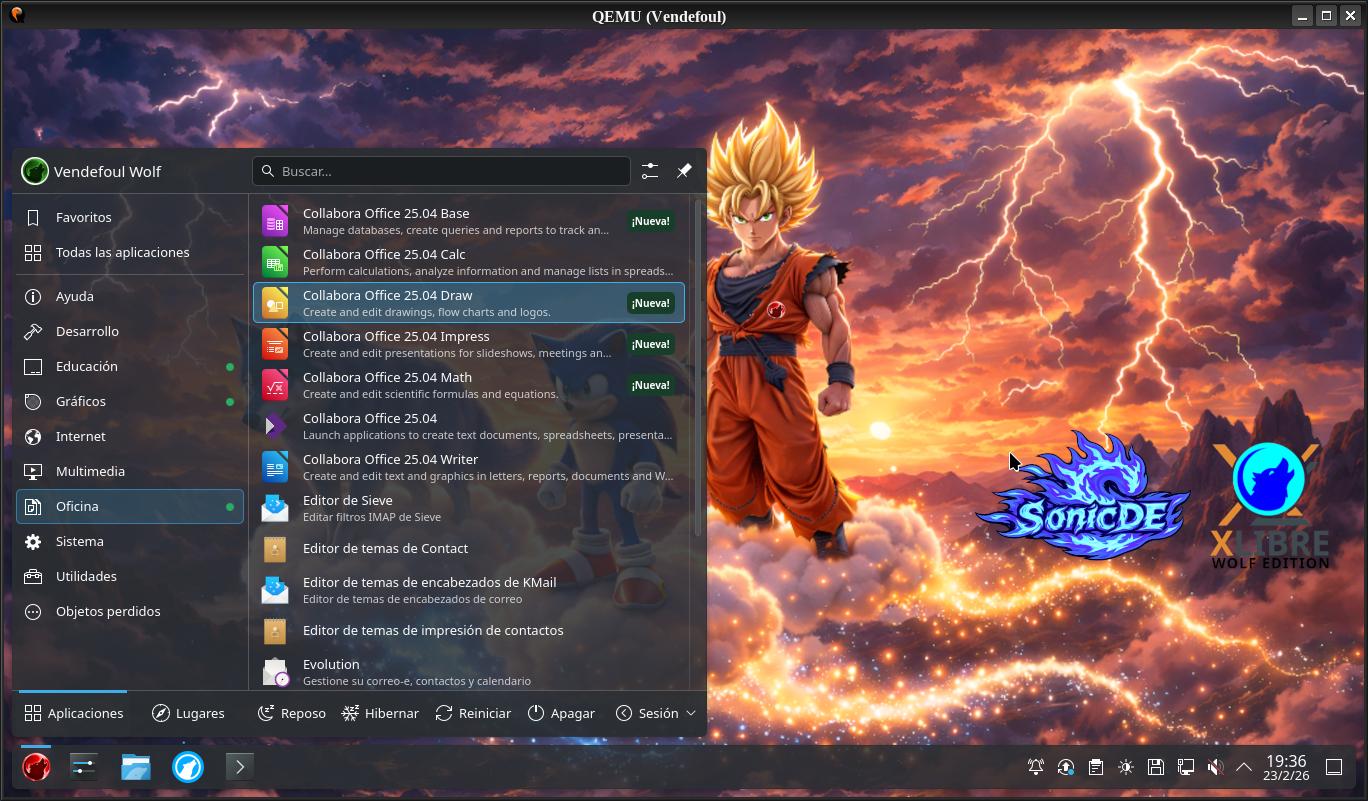Viewport: 1368px width, 801px height.
Task: Launch the Evolution mail client icon
Action: coord(275,672)
